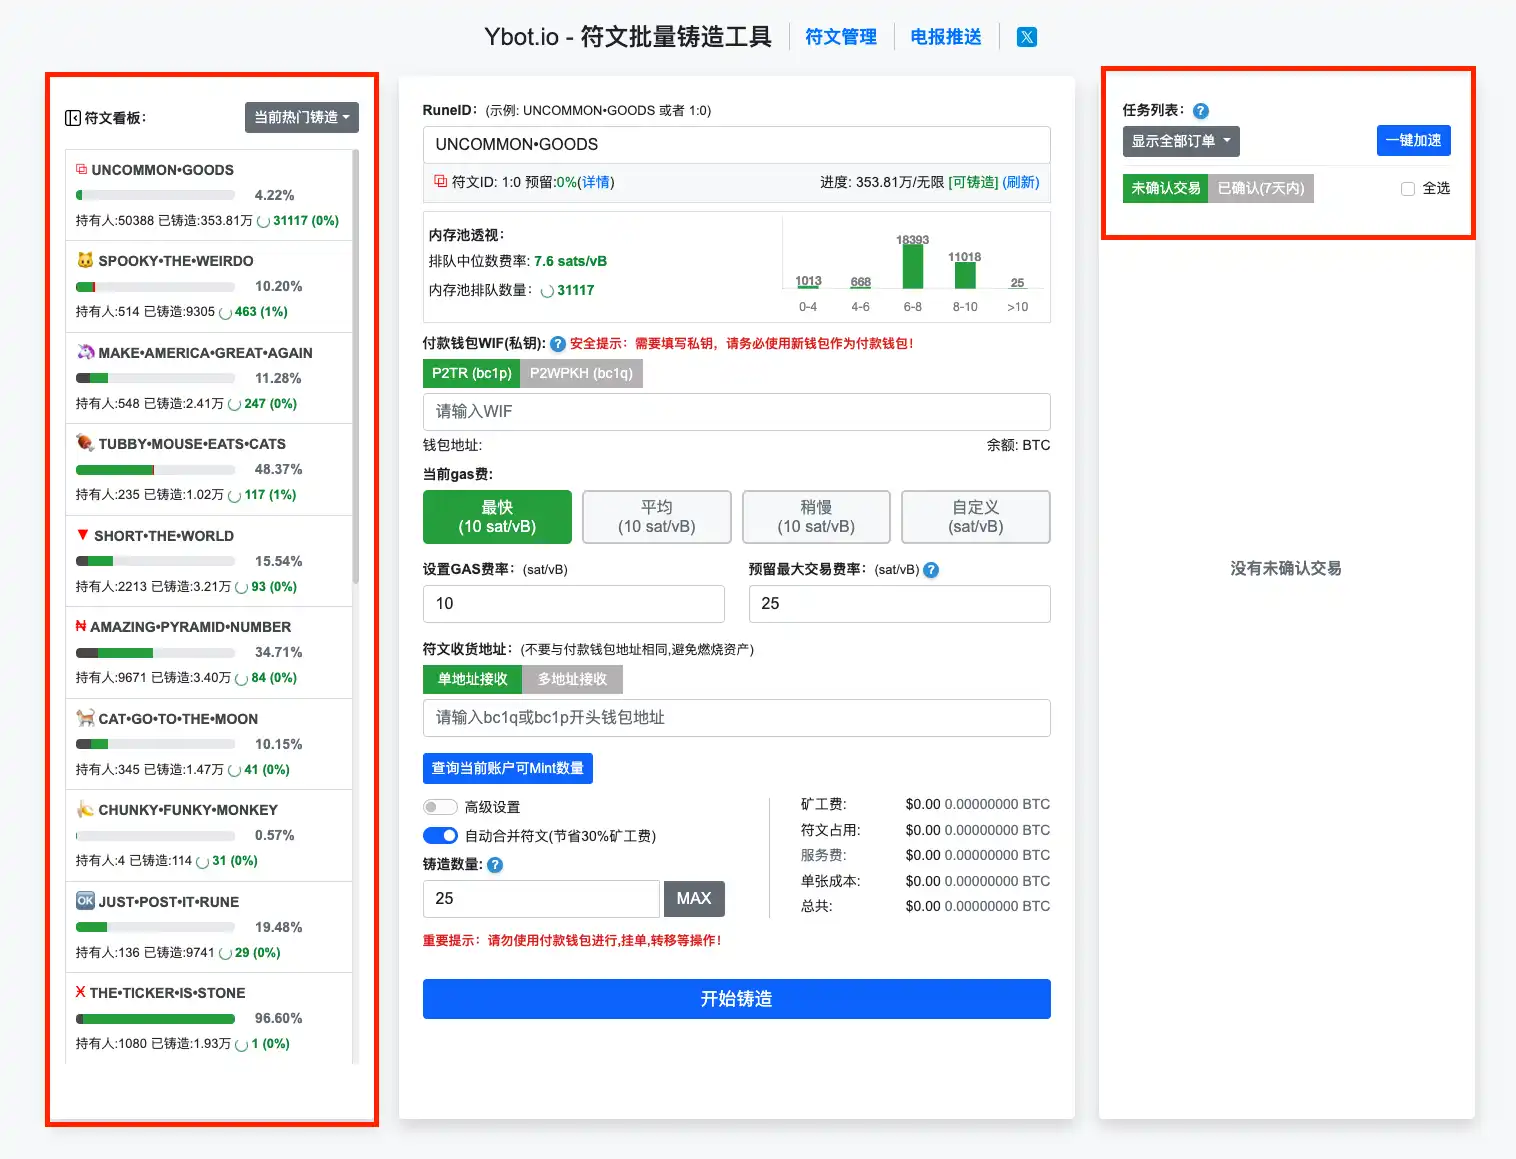Click the RuneID input field
The image size is (1516, 1159).
(x=736, y=144)
